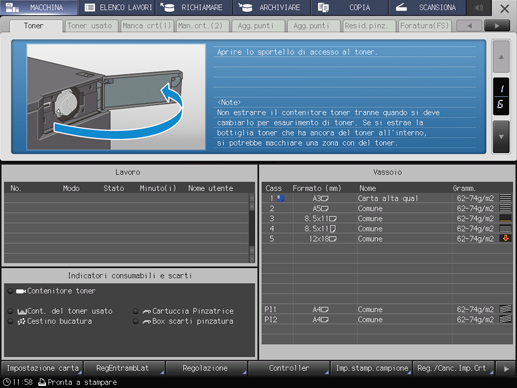The width and height of the screenshot is (517, 388).
Task: Click tray 2 paper level indicator
Action: (505, 208)
